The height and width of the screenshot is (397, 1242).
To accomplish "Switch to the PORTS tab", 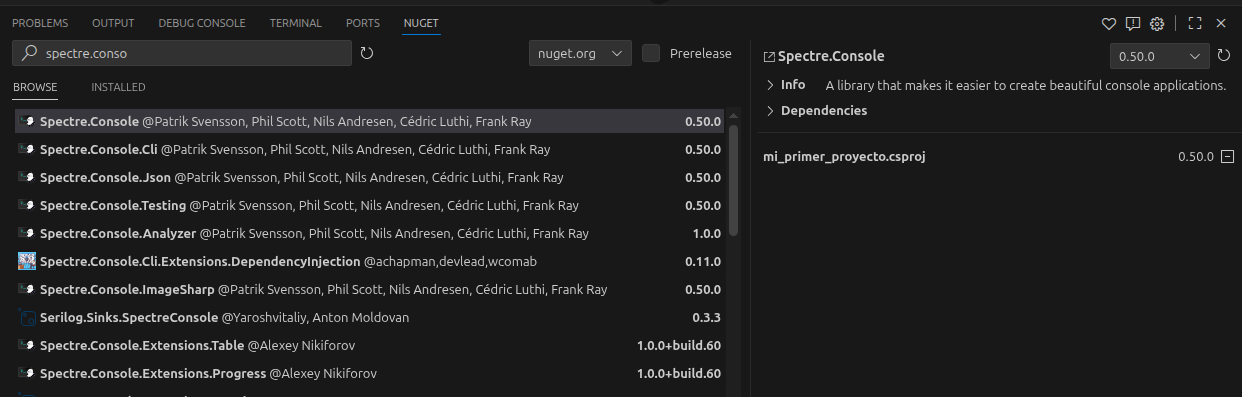I will click(x=363, y=23).
